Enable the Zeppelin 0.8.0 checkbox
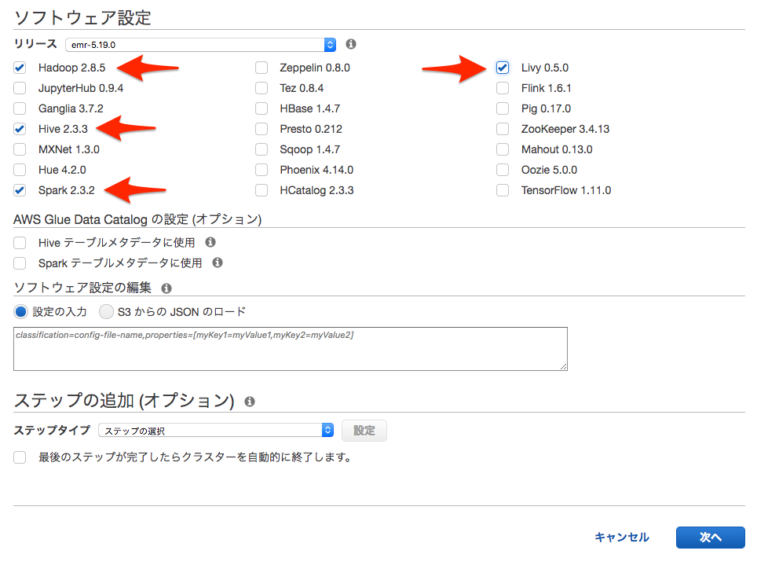This screenshot has height=569, width=768. point(262,68)
